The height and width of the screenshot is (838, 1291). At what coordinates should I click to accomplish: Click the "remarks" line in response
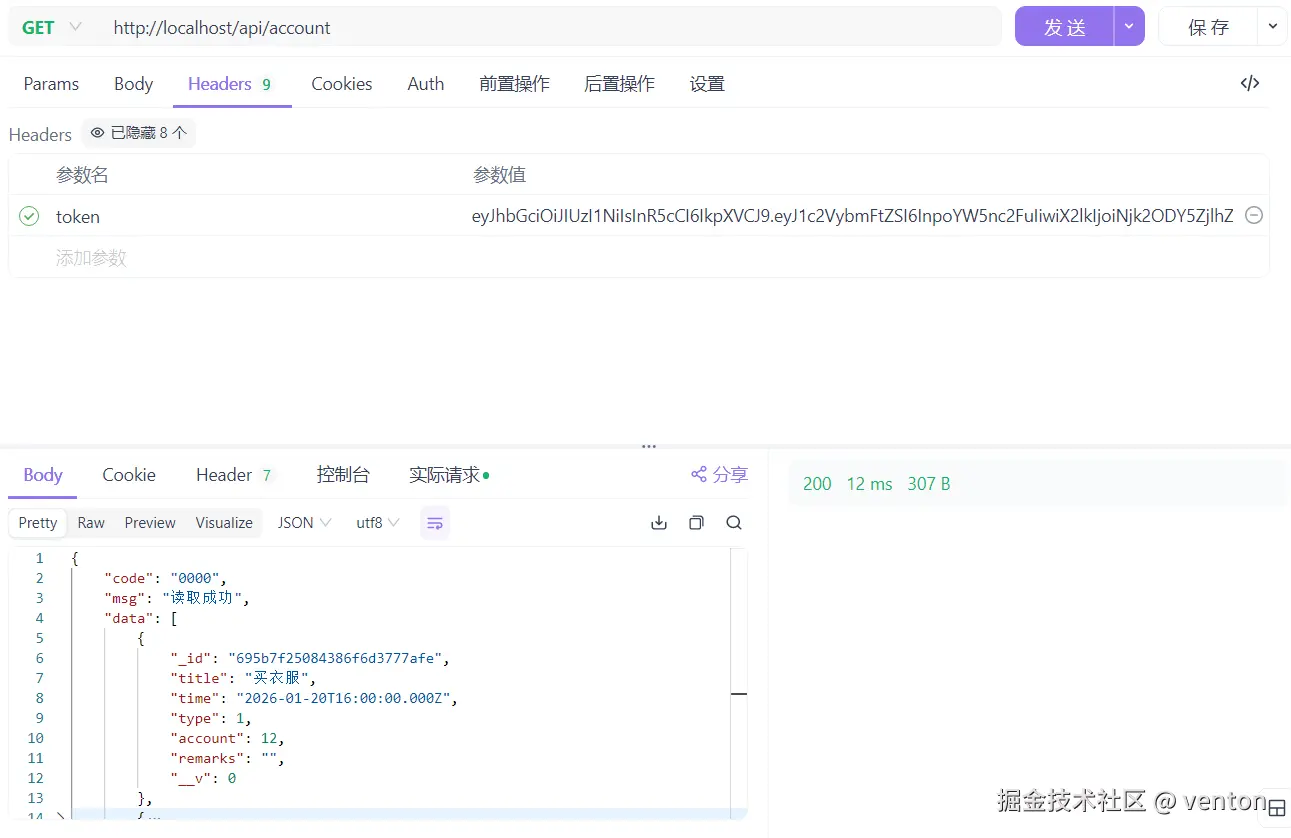pos(227,758)
